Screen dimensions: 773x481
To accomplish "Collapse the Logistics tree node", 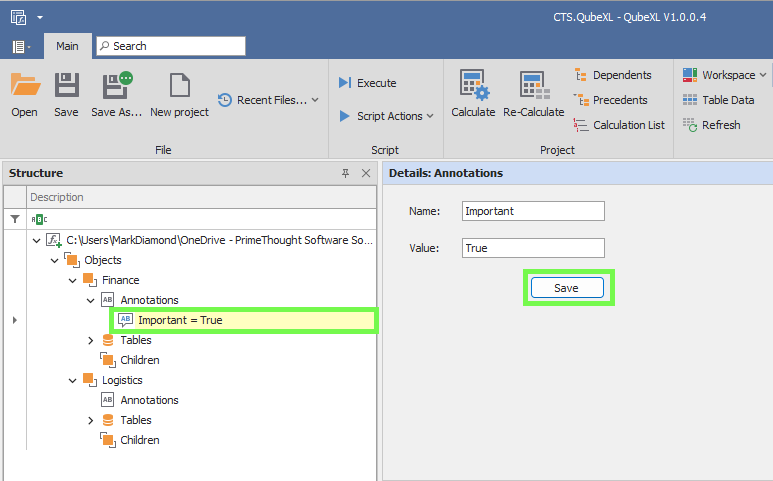I will coord(73,380).
